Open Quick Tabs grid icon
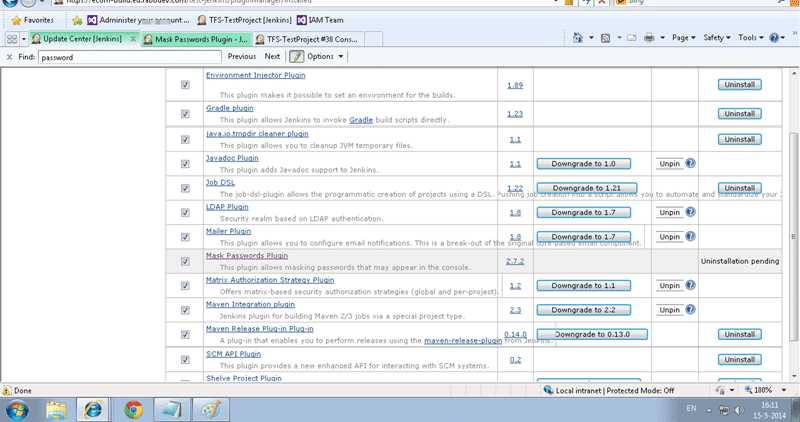The height and width of the screenshot is (422, 800). [12, 39]
